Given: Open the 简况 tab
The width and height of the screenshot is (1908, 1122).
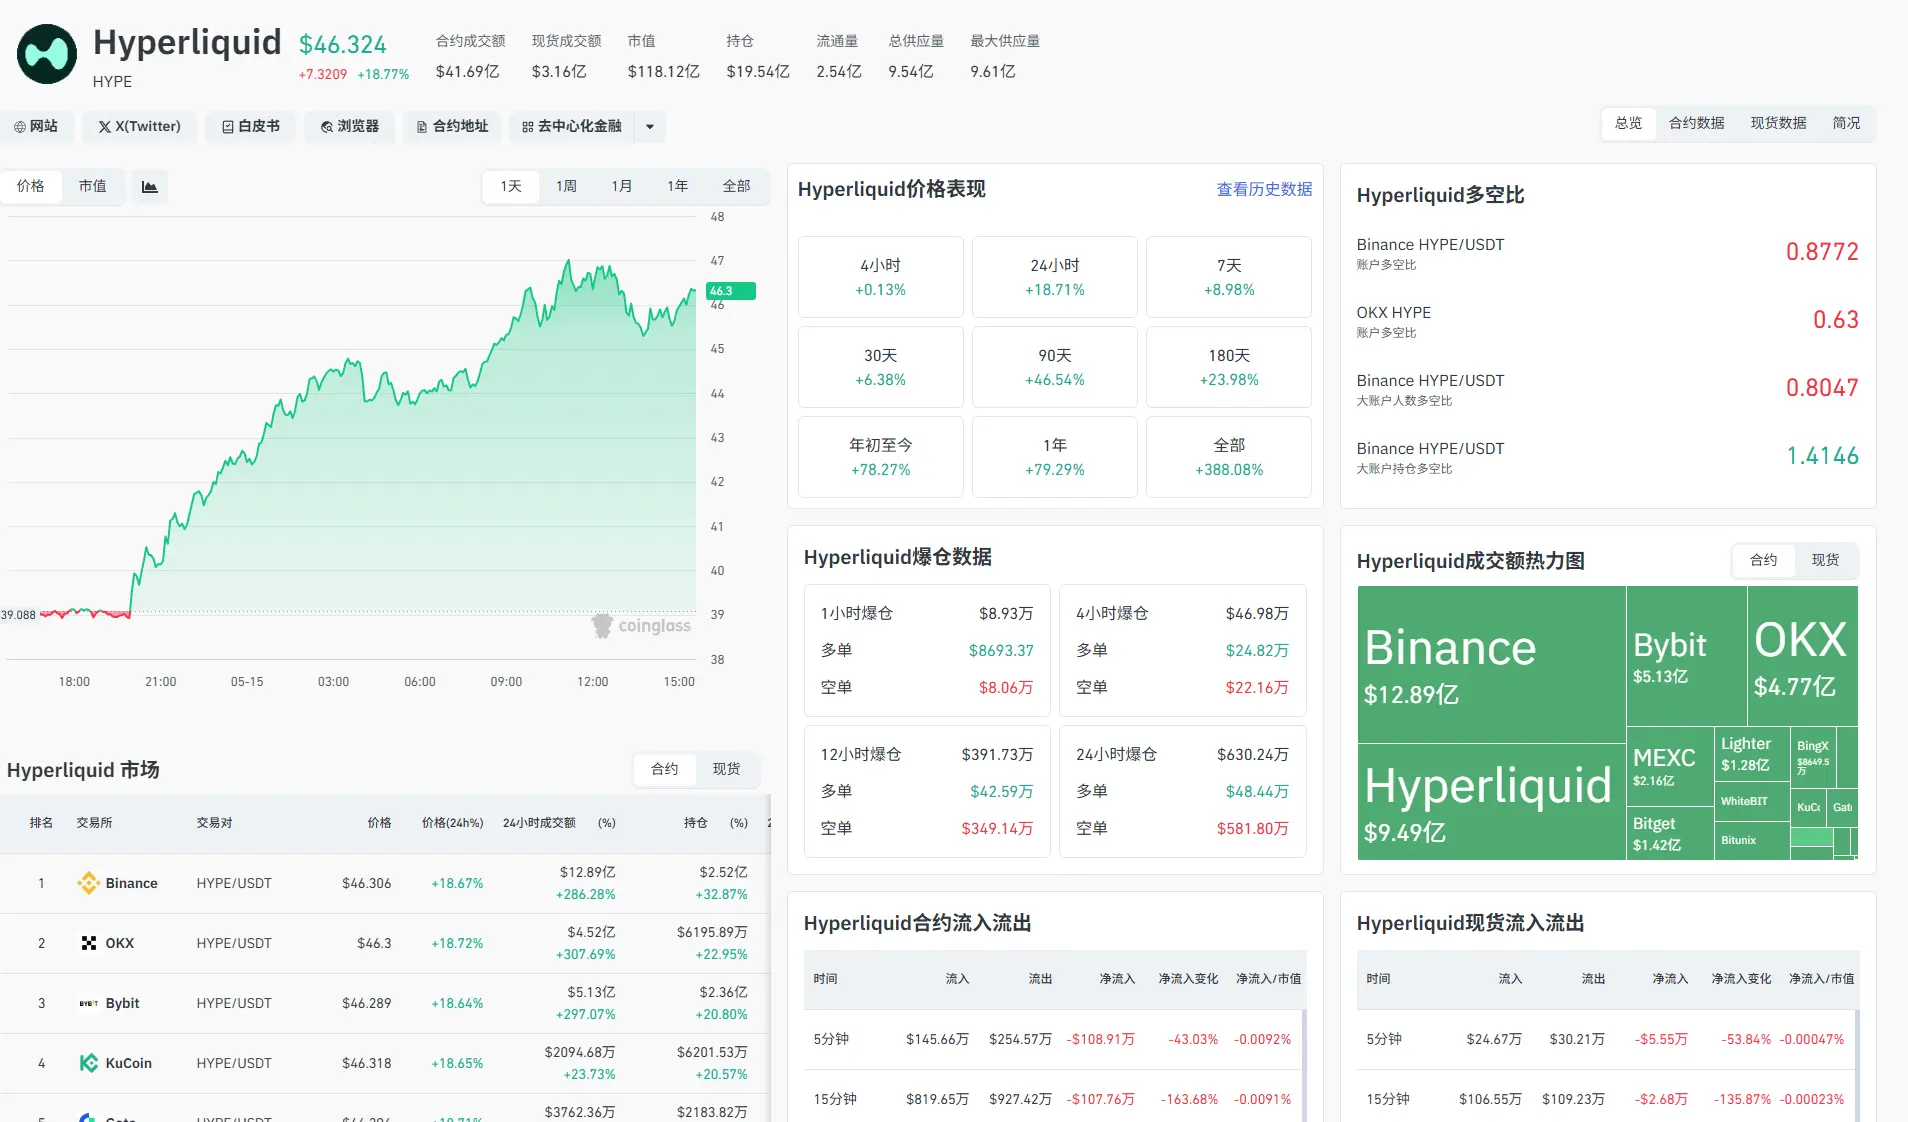Looking at the screenshot, I should pos(1846,124).
